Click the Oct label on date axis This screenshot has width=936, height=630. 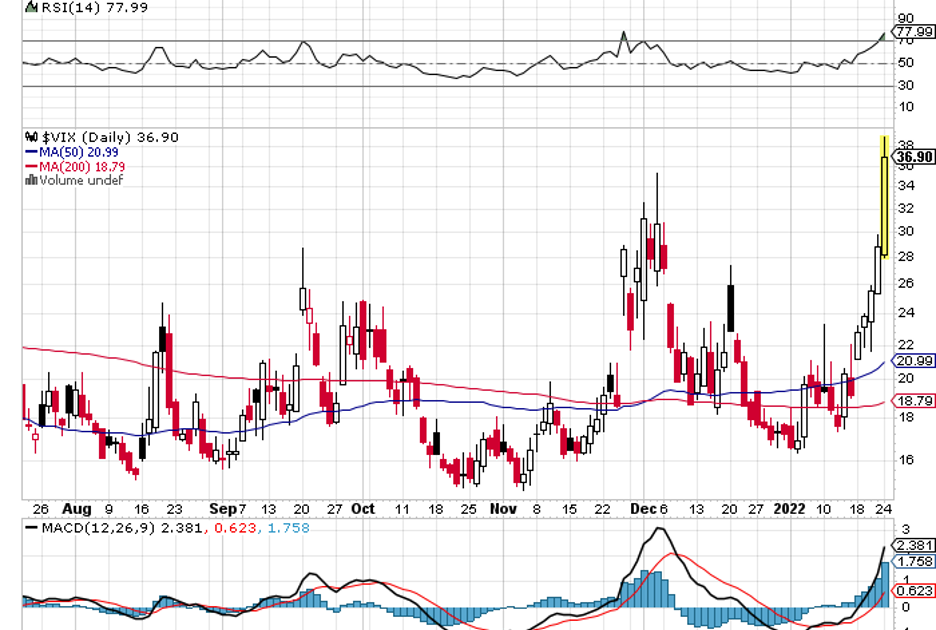coord(364,508)
